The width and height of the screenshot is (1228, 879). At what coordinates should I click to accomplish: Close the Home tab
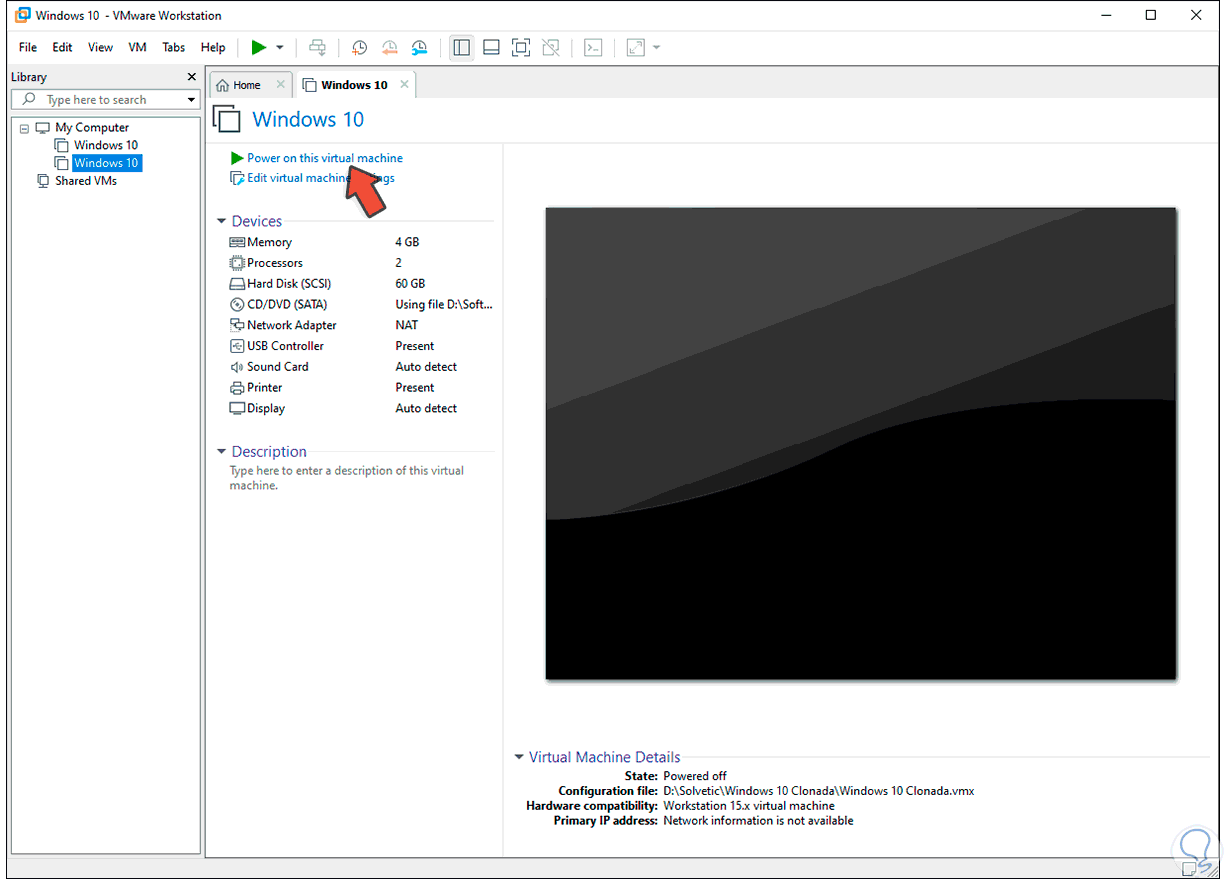tap(280, 85)
